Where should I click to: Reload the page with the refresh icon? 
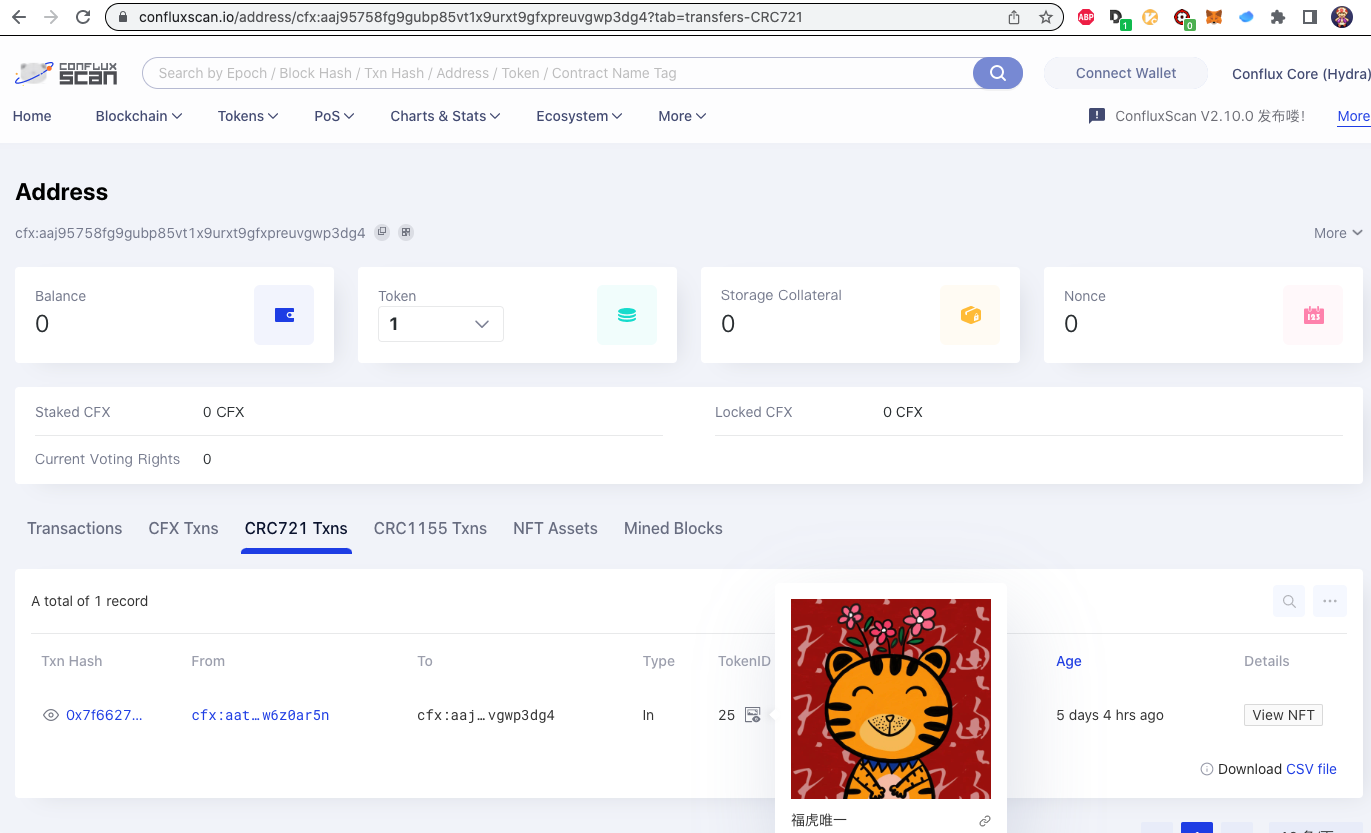[83, 17]
